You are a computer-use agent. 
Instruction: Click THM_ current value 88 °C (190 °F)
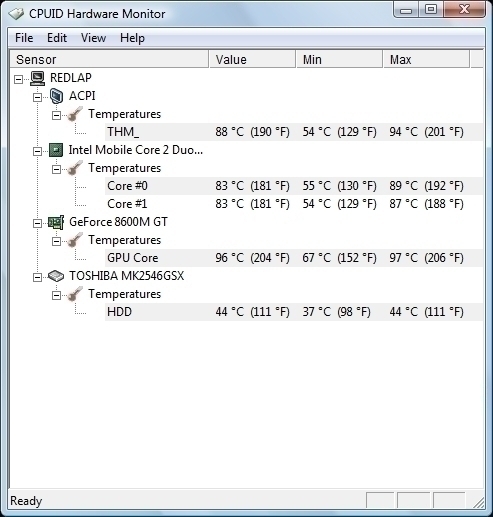[252, 132]
